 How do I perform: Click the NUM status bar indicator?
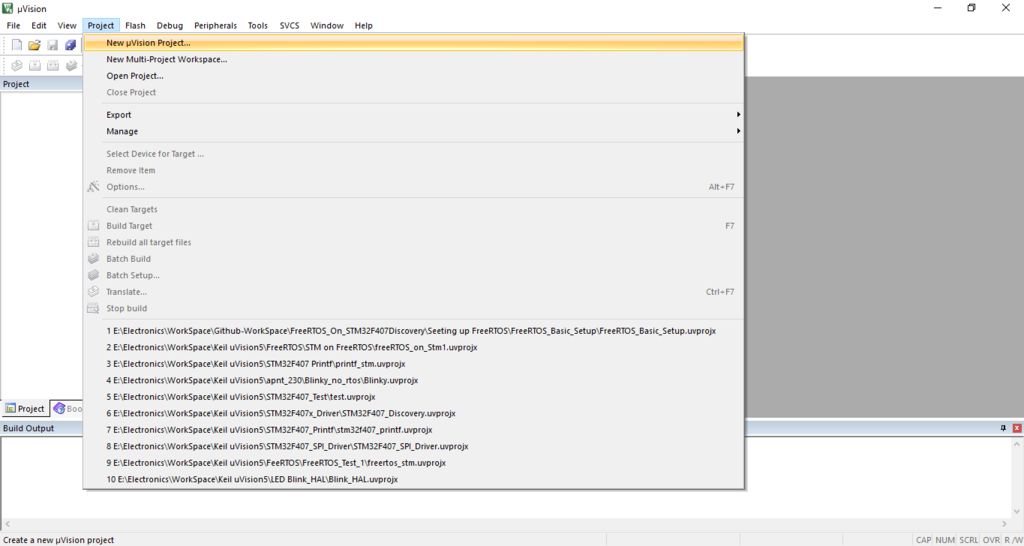coord(945,540)
